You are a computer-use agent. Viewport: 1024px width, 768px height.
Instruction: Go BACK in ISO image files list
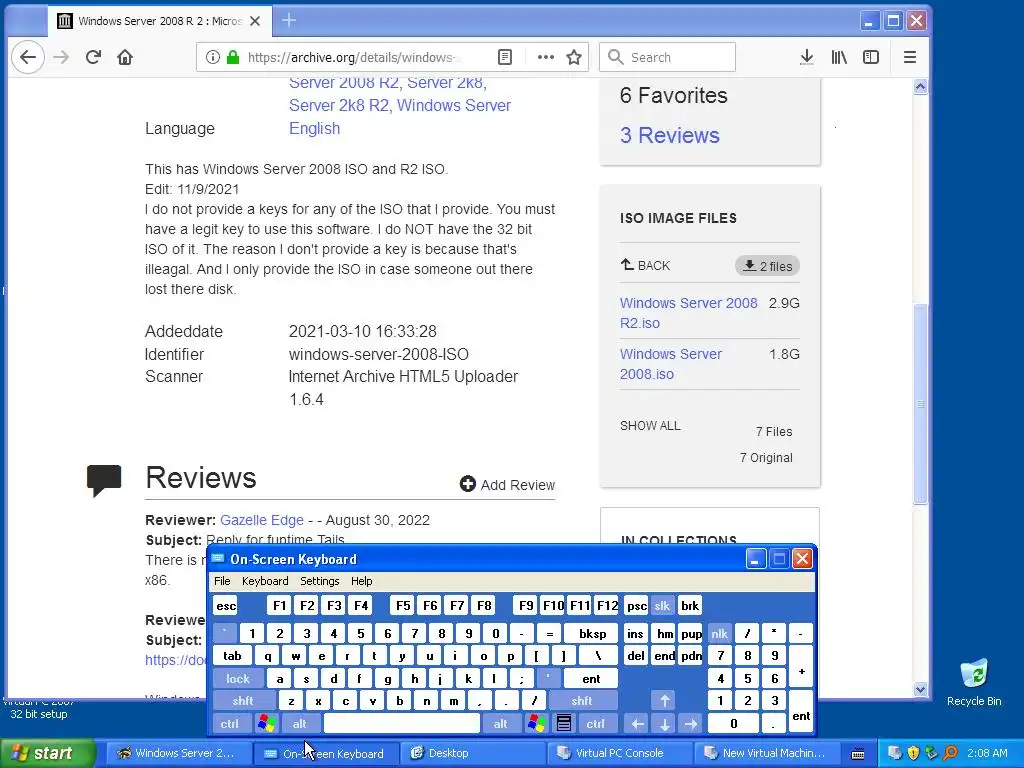coord(645,265)
